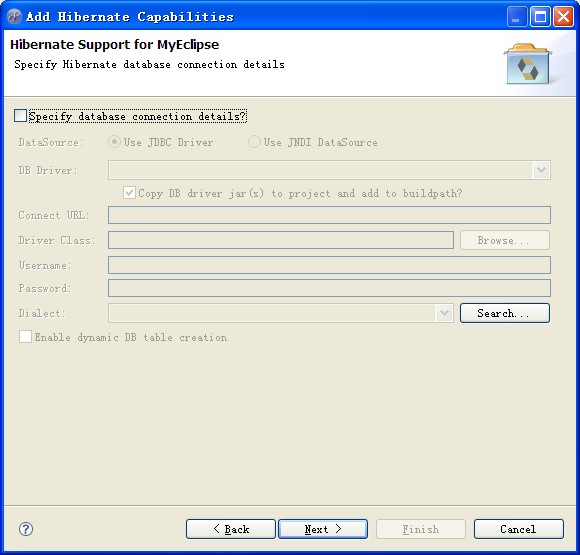This screenshot has height=555, width=580.
Task: Cancel the Hibernate wizard
Action: [519, 529]
